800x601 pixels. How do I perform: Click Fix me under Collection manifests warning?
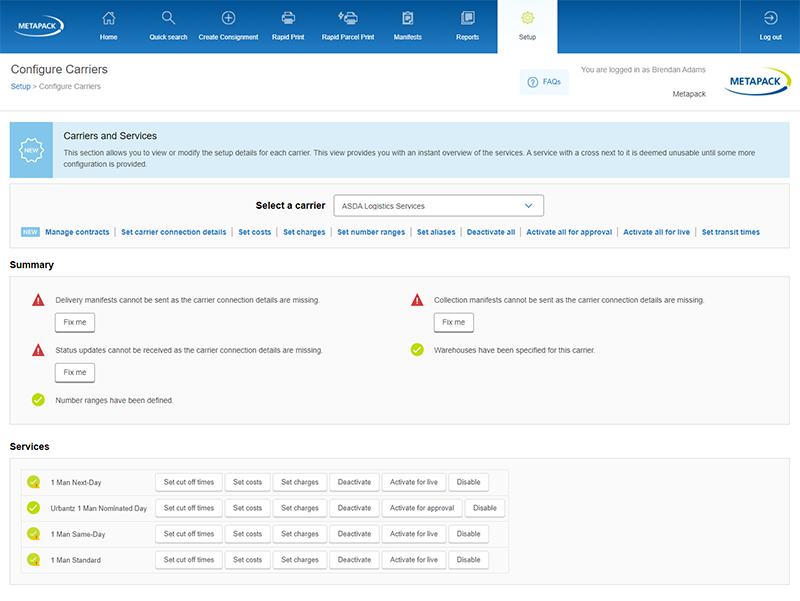(454, 322)
